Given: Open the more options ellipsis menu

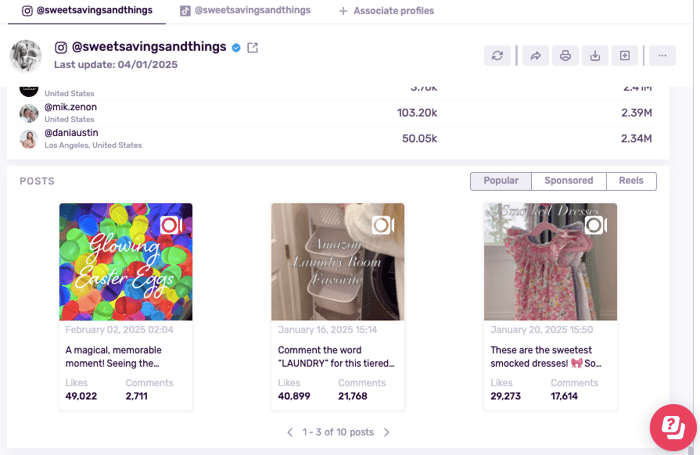Looking at the screenshot, I should [662, 56].
